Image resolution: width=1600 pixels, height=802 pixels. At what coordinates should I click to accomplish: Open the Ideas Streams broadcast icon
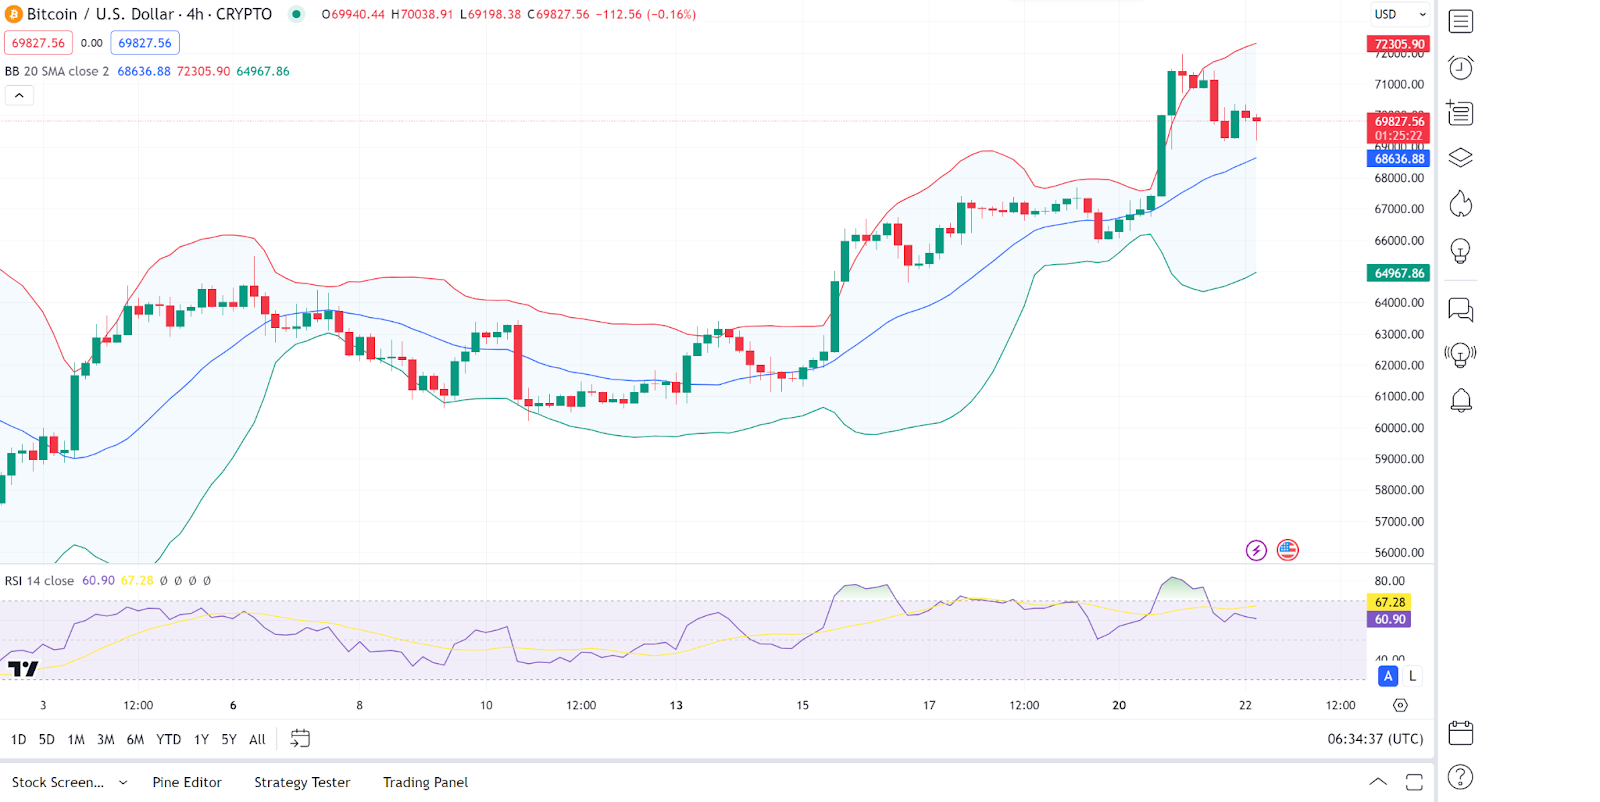click(1461, 355)
